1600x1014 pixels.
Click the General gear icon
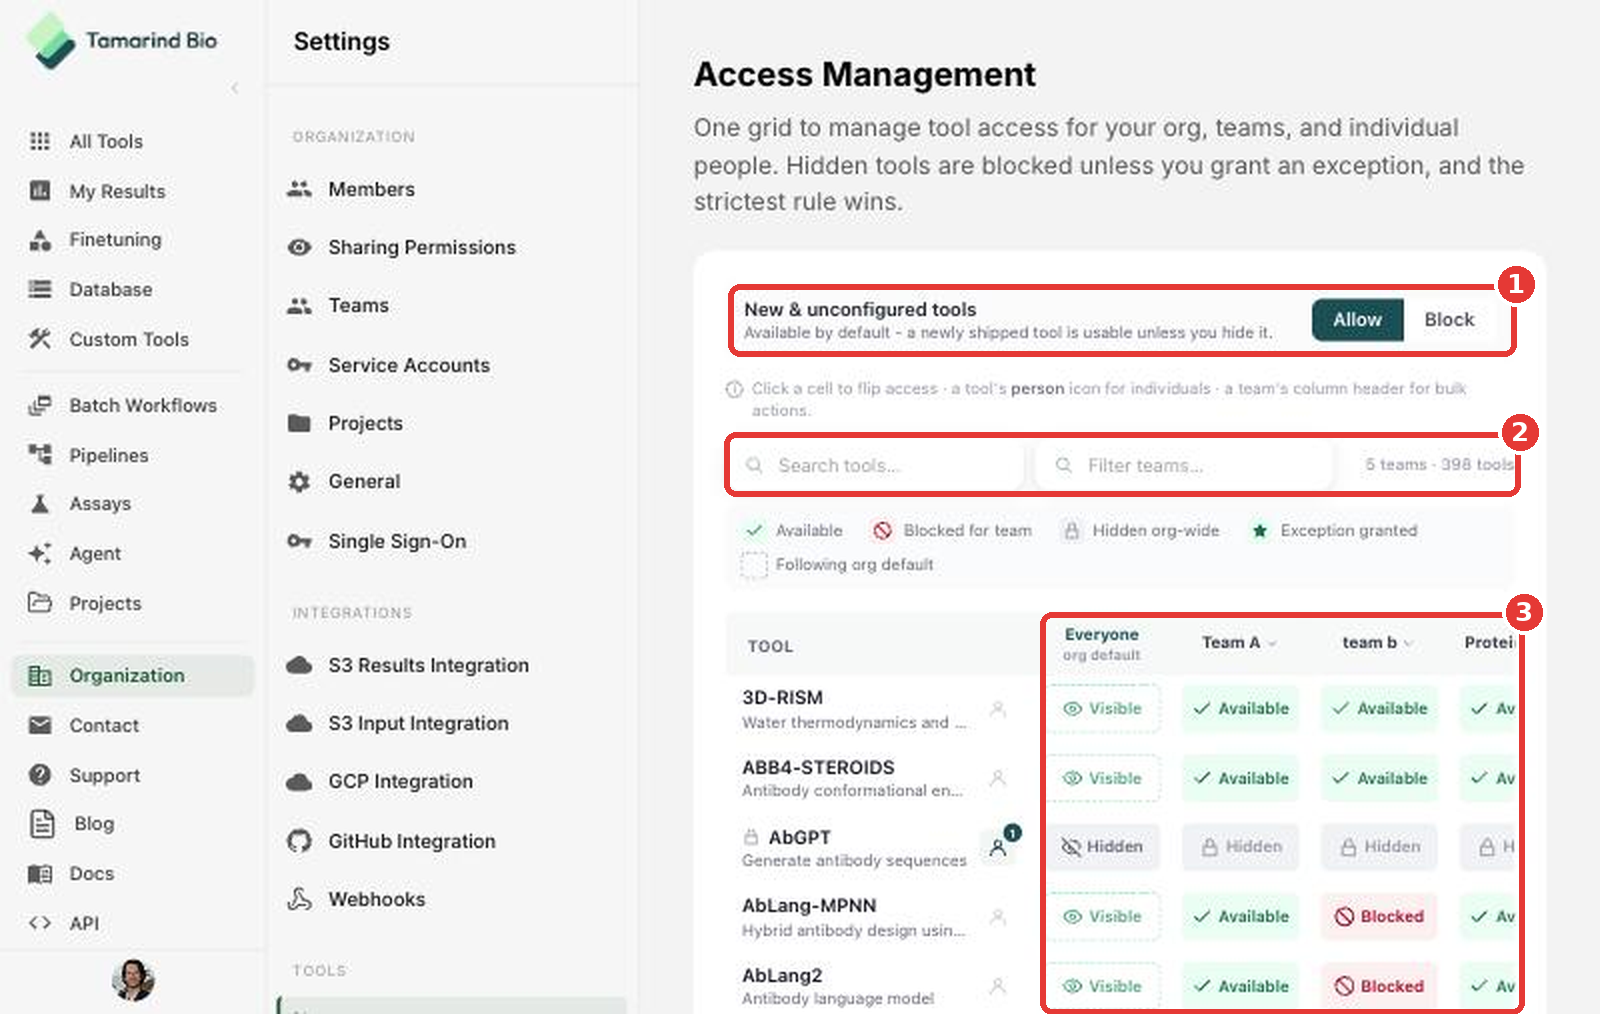pyautogui.click(x=299, y=481)
